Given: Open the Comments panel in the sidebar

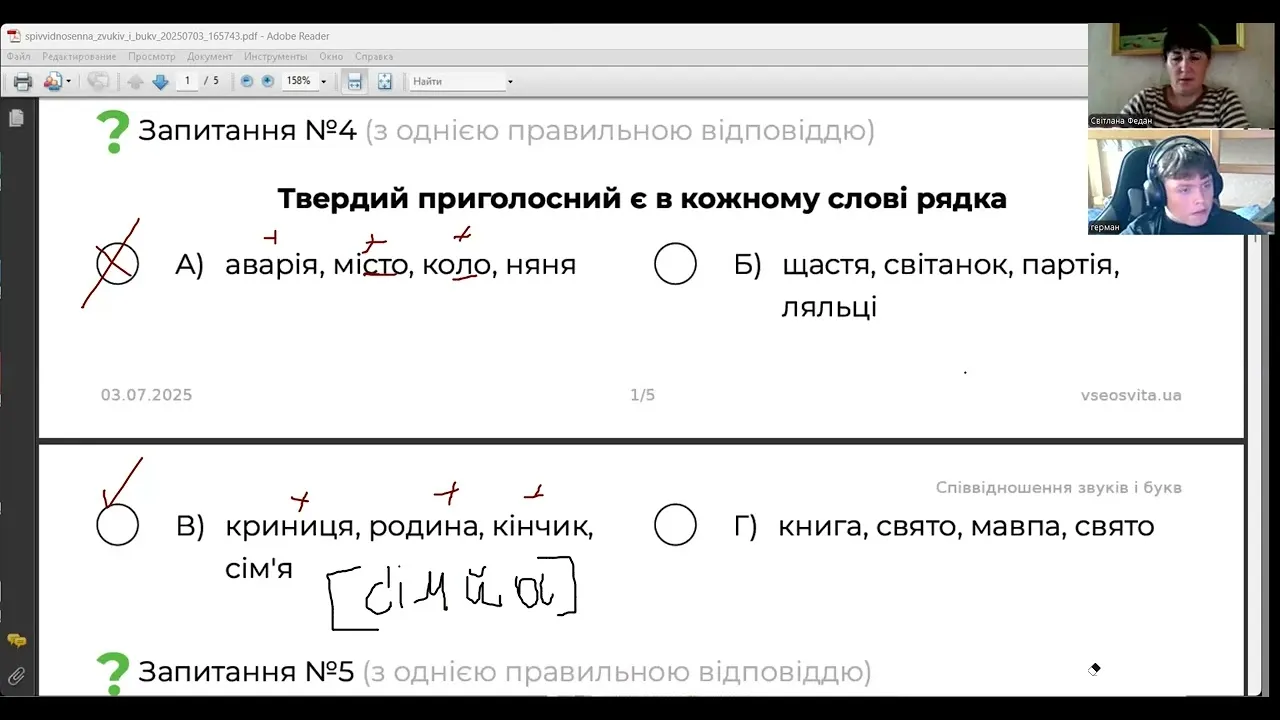Looking at the screenshot, I should click(x=16, y=641).
